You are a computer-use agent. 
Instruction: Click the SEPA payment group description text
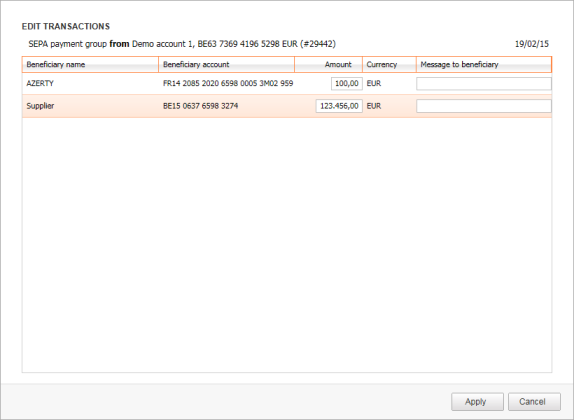(x=182, y=44)
